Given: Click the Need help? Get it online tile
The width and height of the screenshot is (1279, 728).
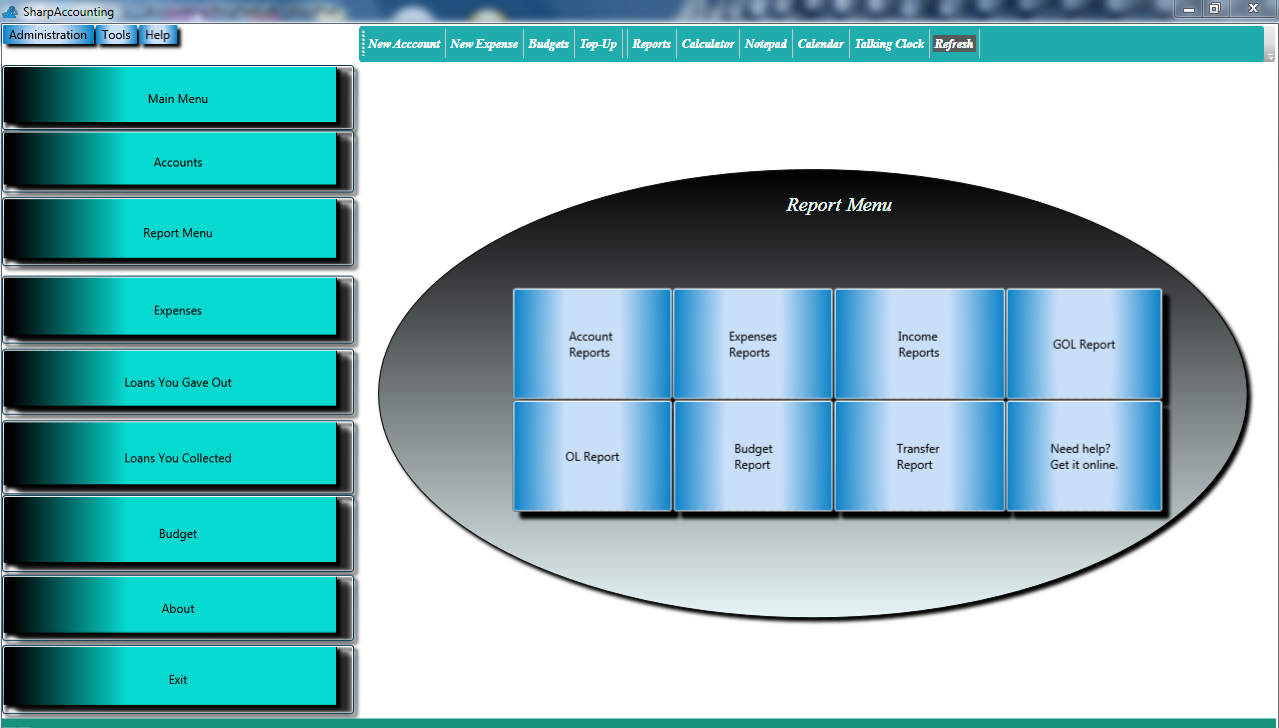Looking at the screenshot, I should 1084,456.
